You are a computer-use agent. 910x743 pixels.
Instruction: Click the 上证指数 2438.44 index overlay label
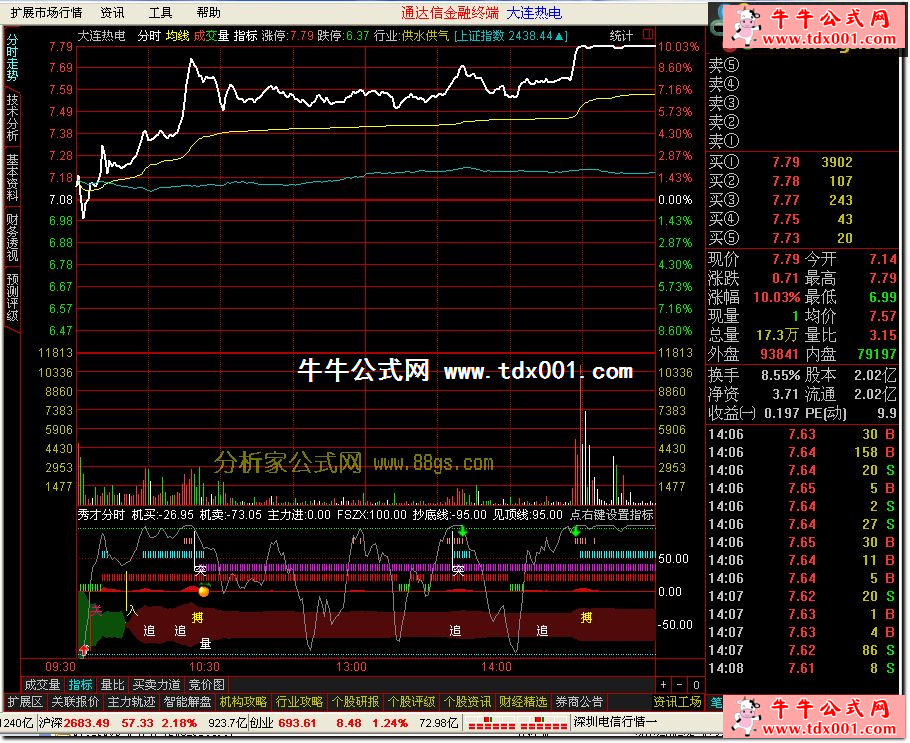tap(511, 36)
